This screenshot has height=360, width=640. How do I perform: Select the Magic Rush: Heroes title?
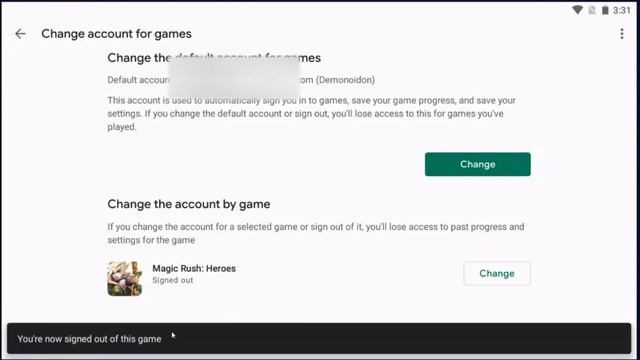194,269
